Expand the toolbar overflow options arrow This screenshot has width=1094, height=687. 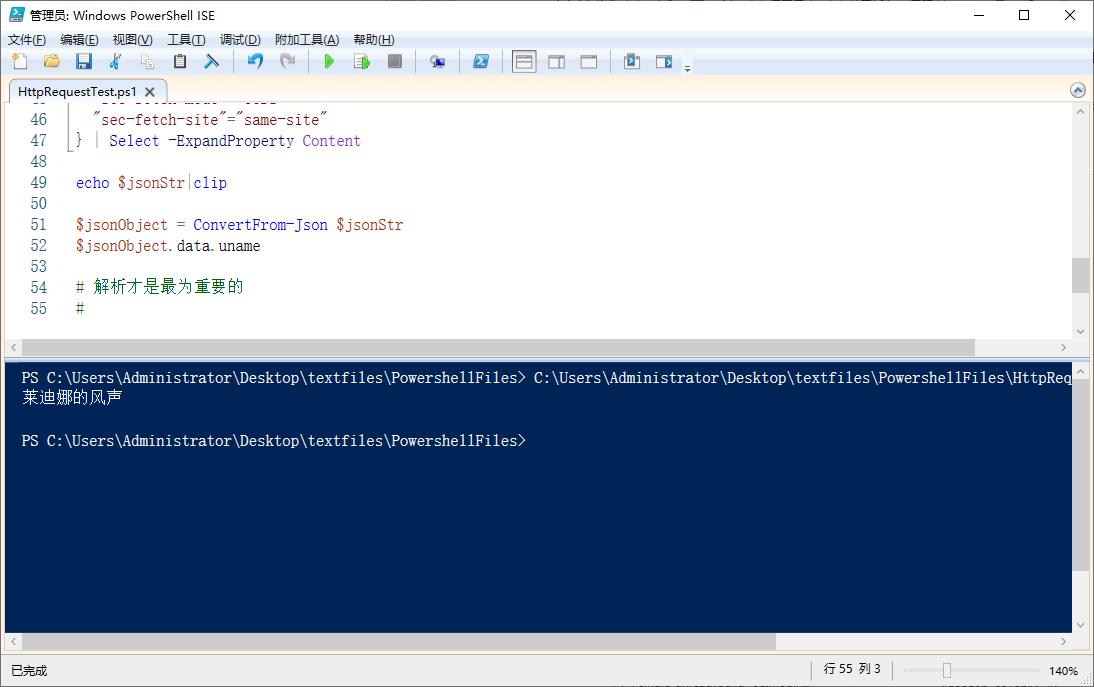(688, 68)
